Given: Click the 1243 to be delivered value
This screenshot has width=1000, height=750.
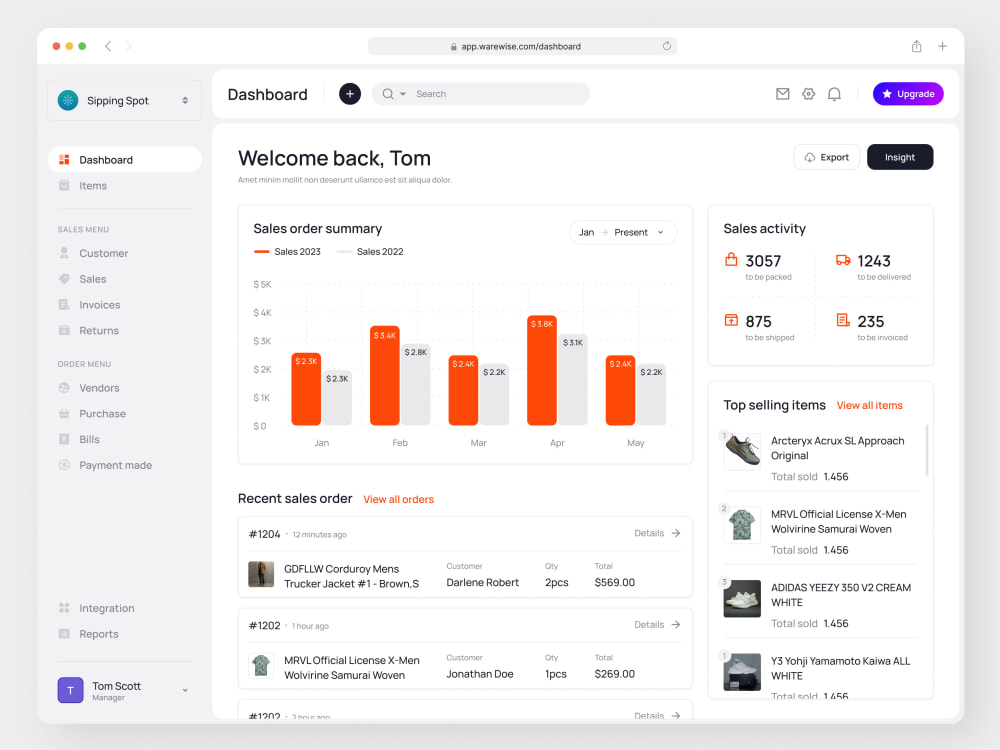Looking at the screenshot, I should point(874,261).
